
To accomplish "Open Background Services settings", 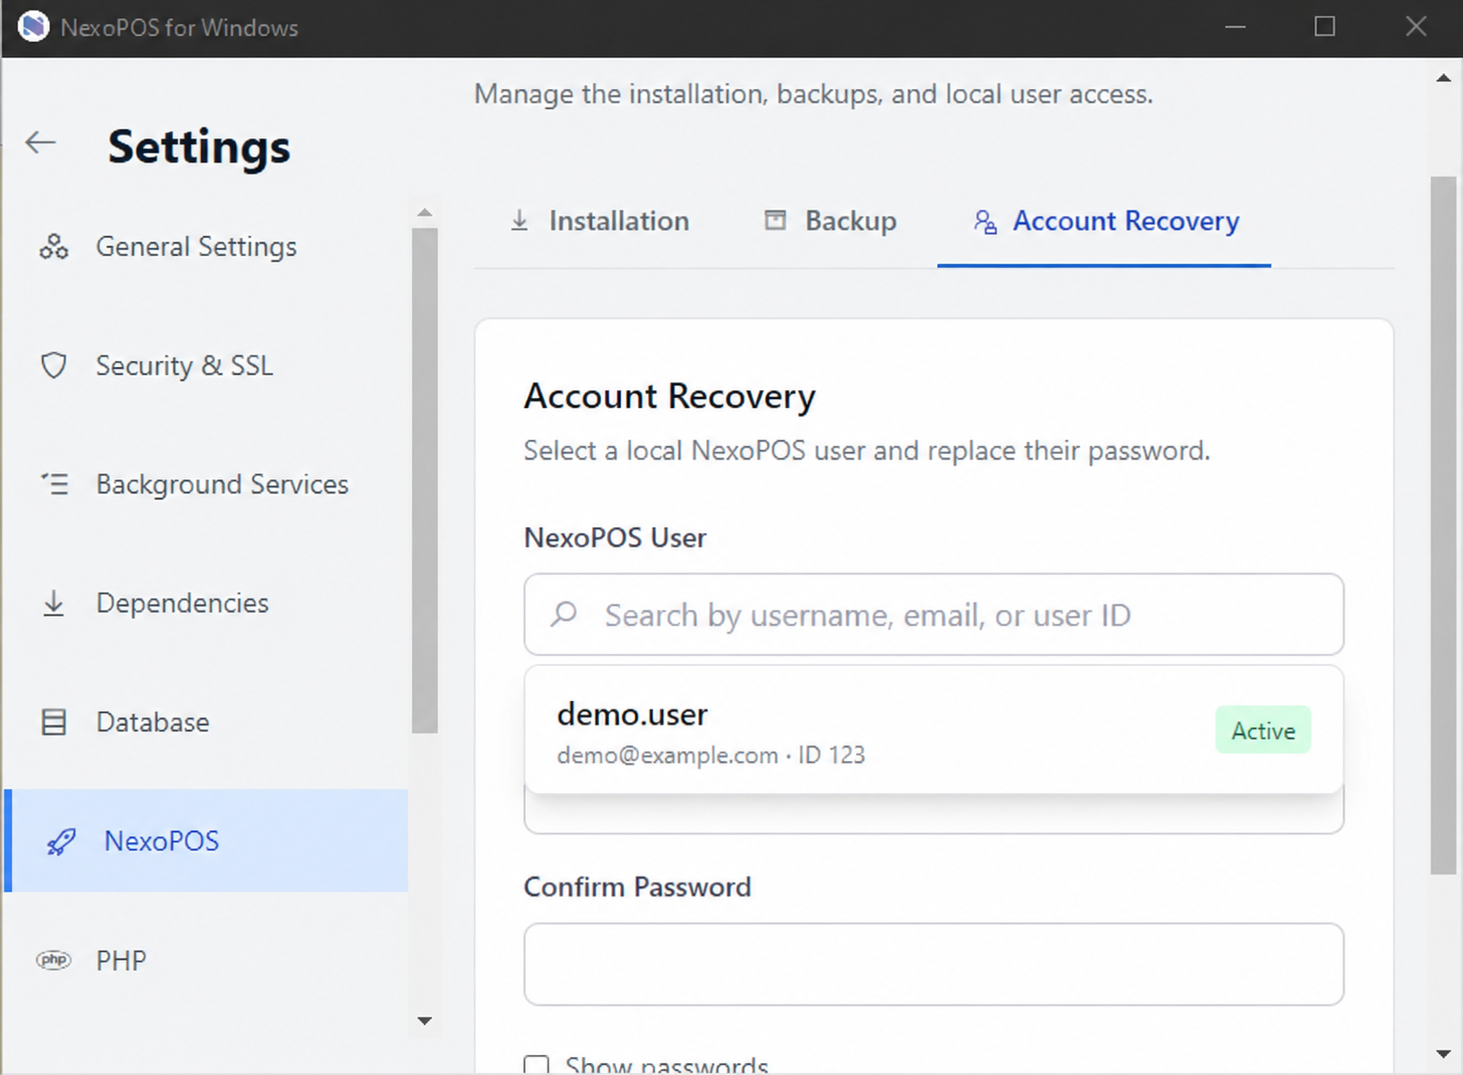I will [207, 484].
